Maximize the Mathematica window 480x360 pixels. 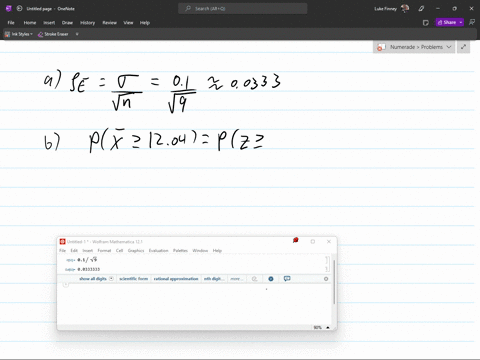pyautogui.click(x=313, y=241)
